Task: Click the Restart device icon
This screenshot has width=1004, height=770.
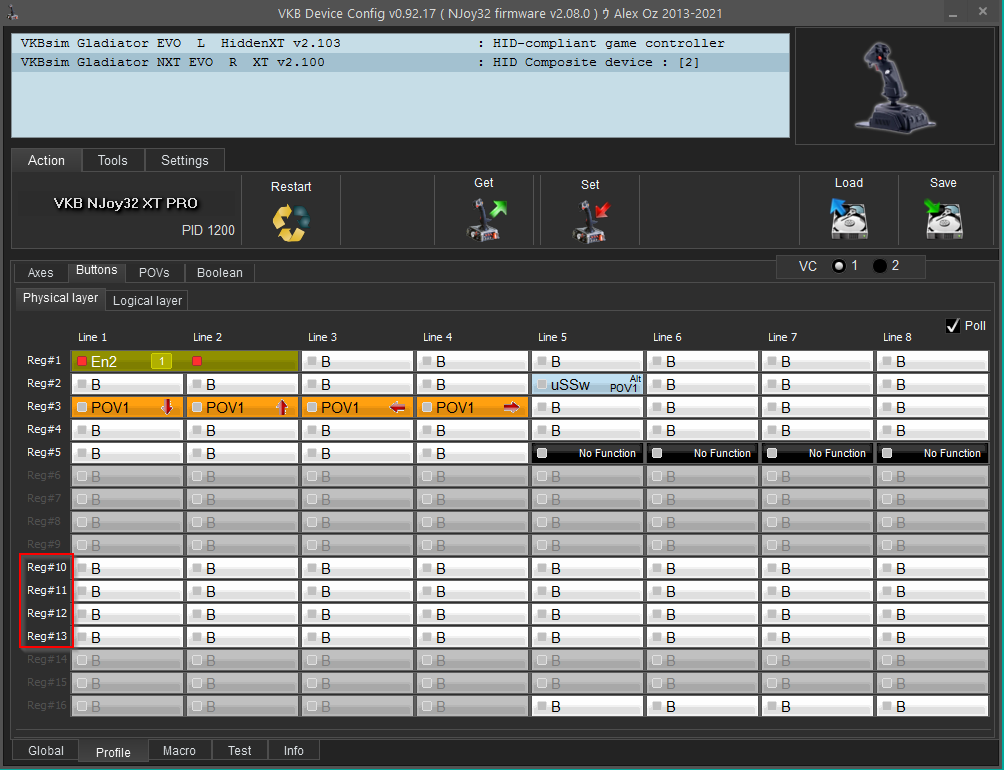Action: (x=291, y=221)
